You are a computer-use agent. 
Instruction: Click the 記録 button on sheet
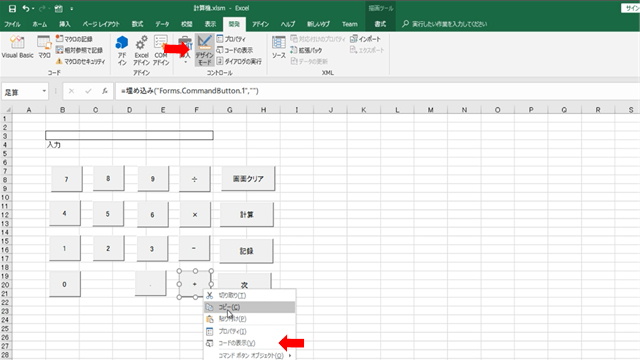pyautogui.click(x=246, y=251)
